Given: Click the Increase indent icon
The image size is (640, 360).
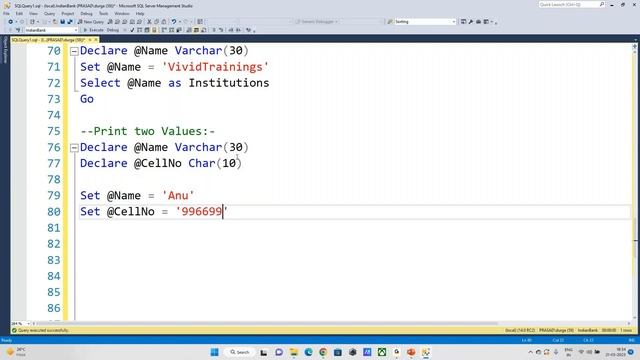Looking at the screenshot, I should 238,30.
